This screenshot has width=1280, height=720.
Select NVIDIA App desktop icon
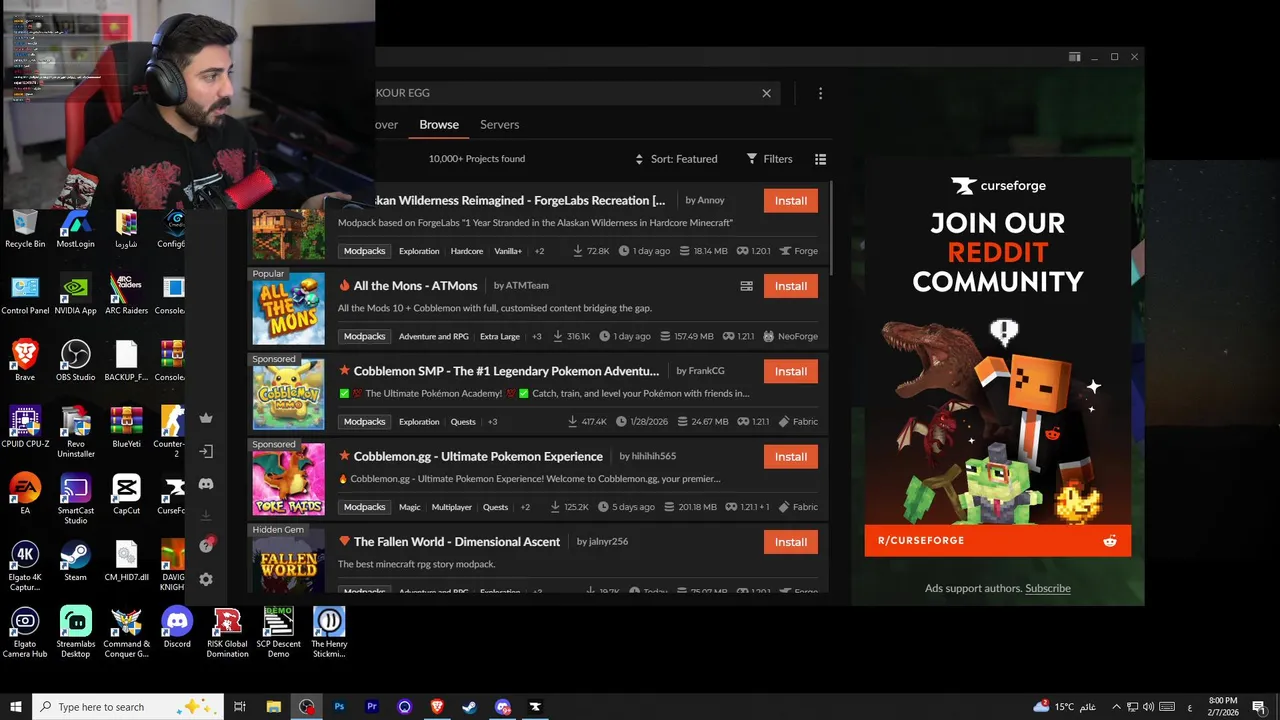click(x=75, y=295)
